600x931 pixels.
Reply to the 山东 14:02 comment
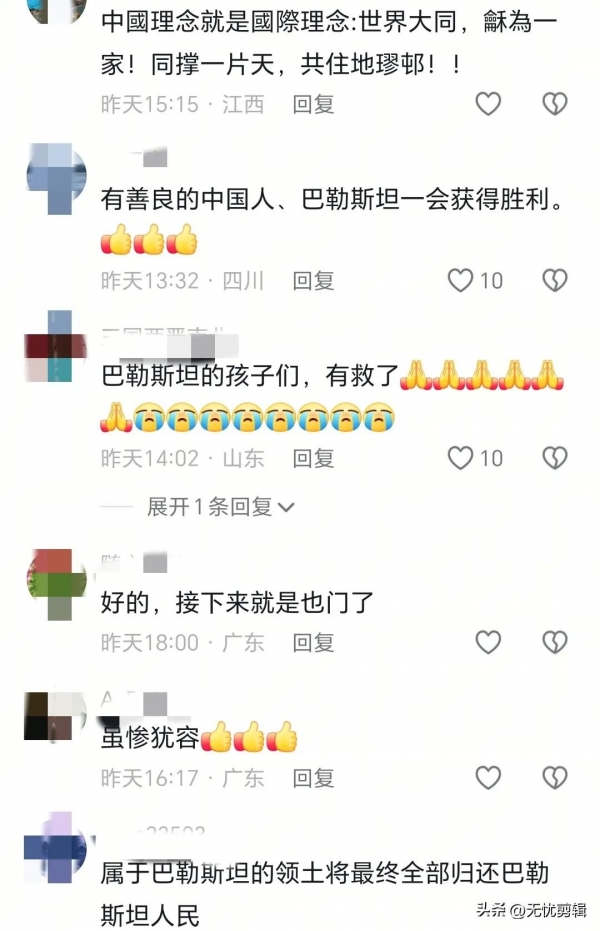[x=313, y=458]
